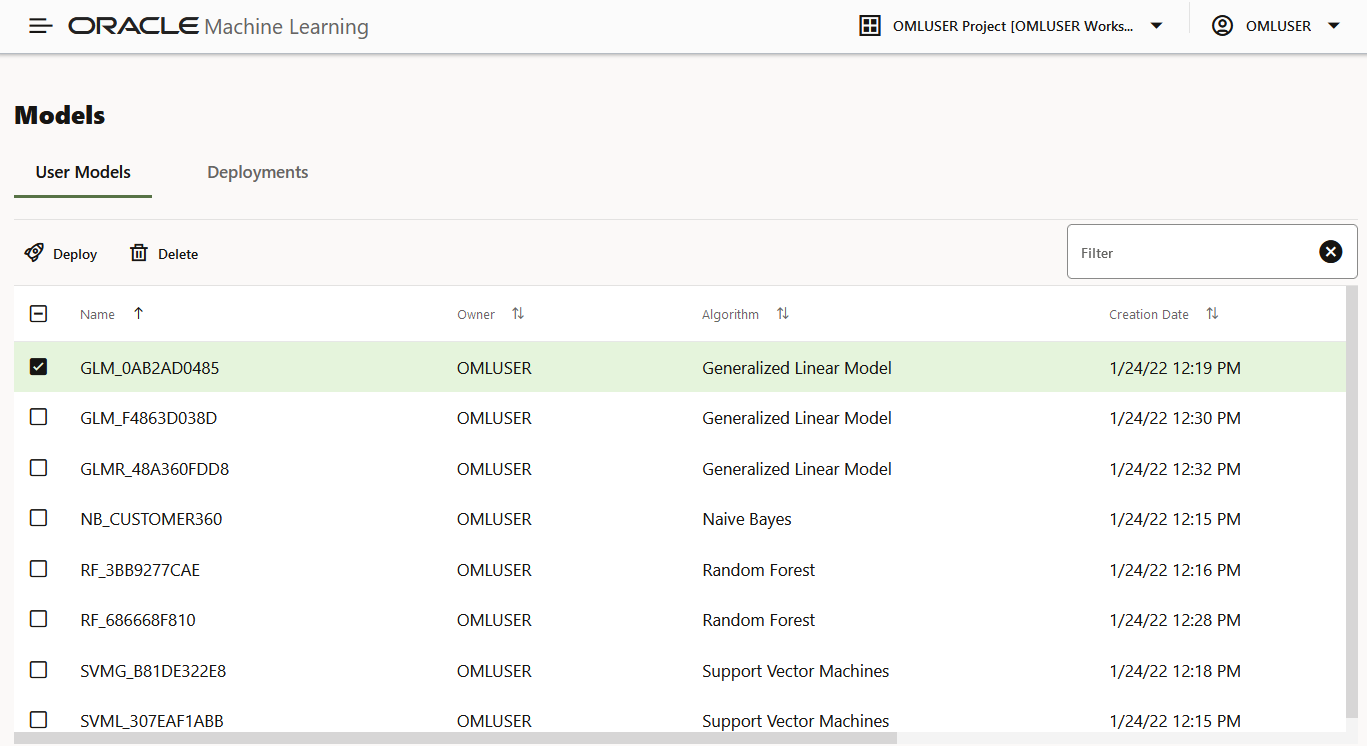This screenshot has height=746, width=1367.
Task: Select model name GLM_0AB2AD0485
Action: pyautogui.click(x=150, y=368)
